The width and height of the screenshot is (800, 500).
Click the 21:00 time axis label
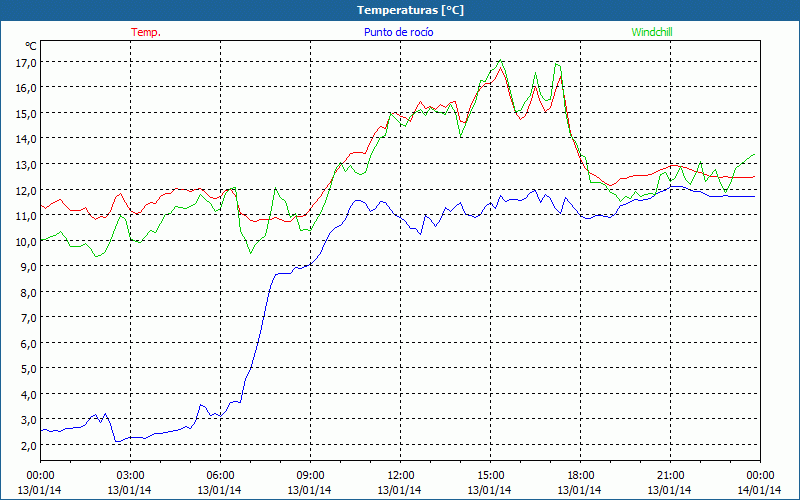(670, 475)
